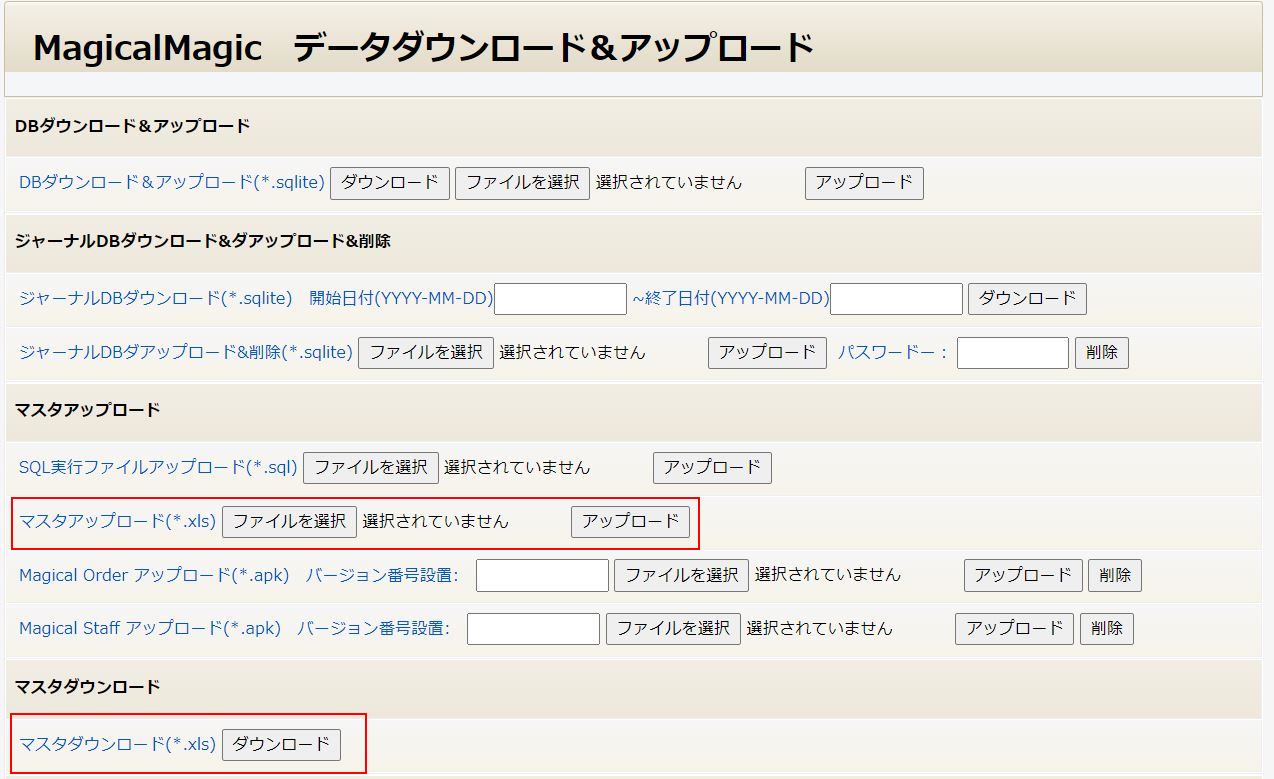Download the journal DB by date range
Screen dimensions: 1274x779
coord(1027,299)
